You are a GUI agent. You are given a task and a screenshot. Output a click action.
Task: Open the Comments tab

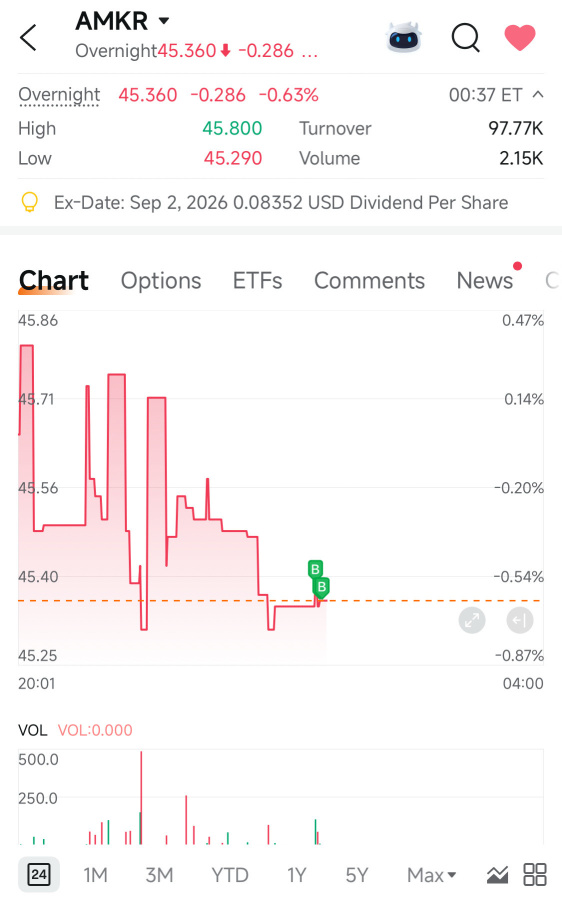tap(369, 281)
